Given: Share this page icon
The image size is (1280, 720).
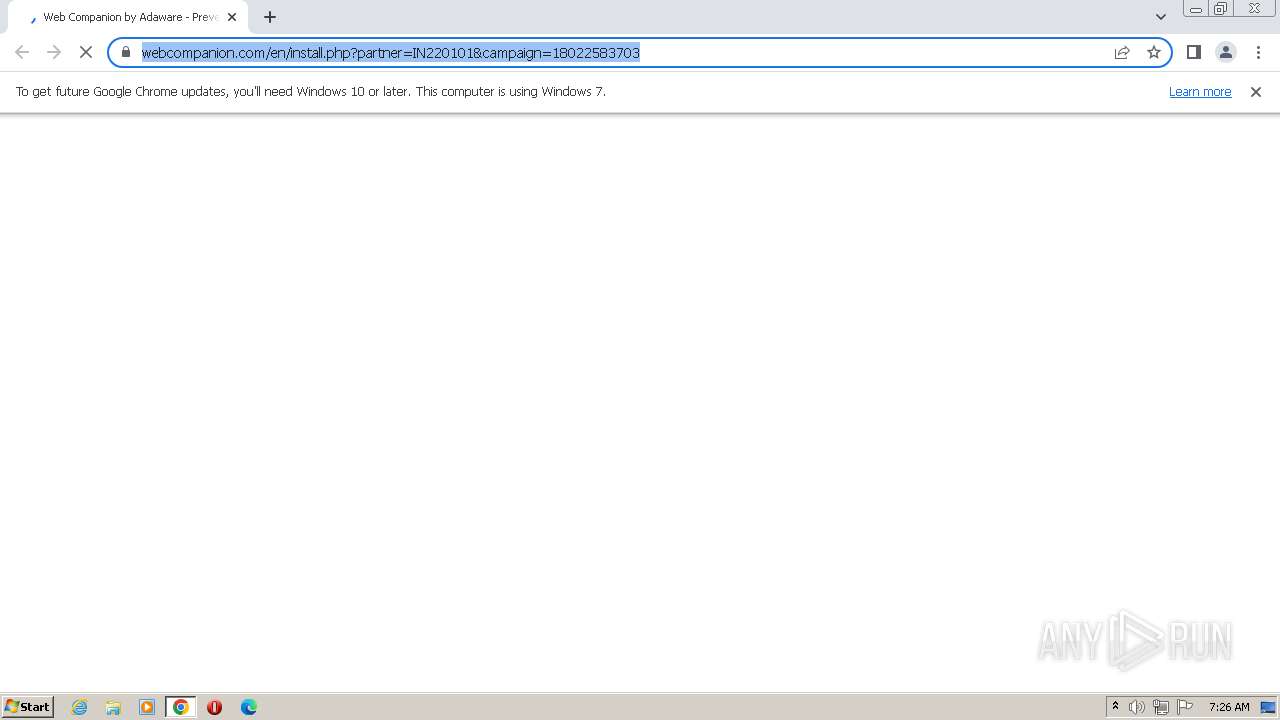Looking at the screenshot, I should coord(1122,52).
